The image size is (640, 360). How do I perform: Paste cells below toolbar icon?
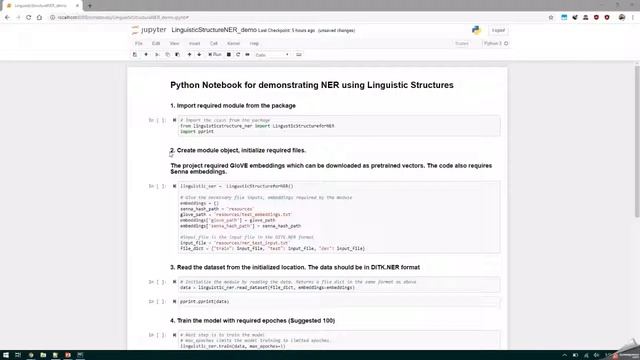tap(178, 54)
